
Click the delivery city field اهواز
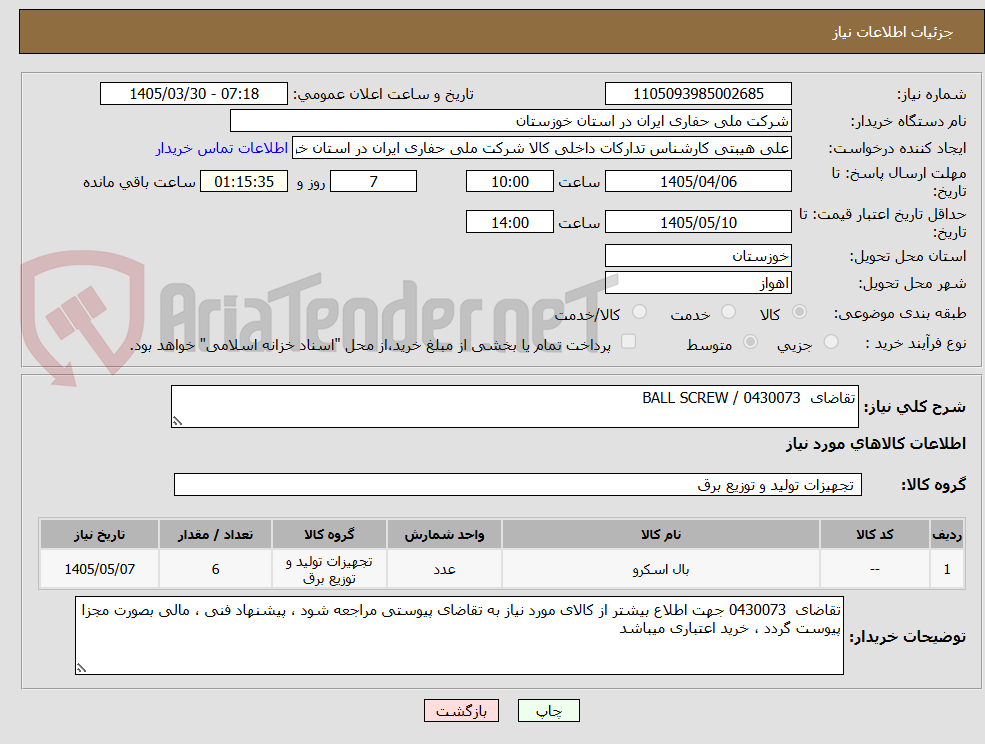698,283
